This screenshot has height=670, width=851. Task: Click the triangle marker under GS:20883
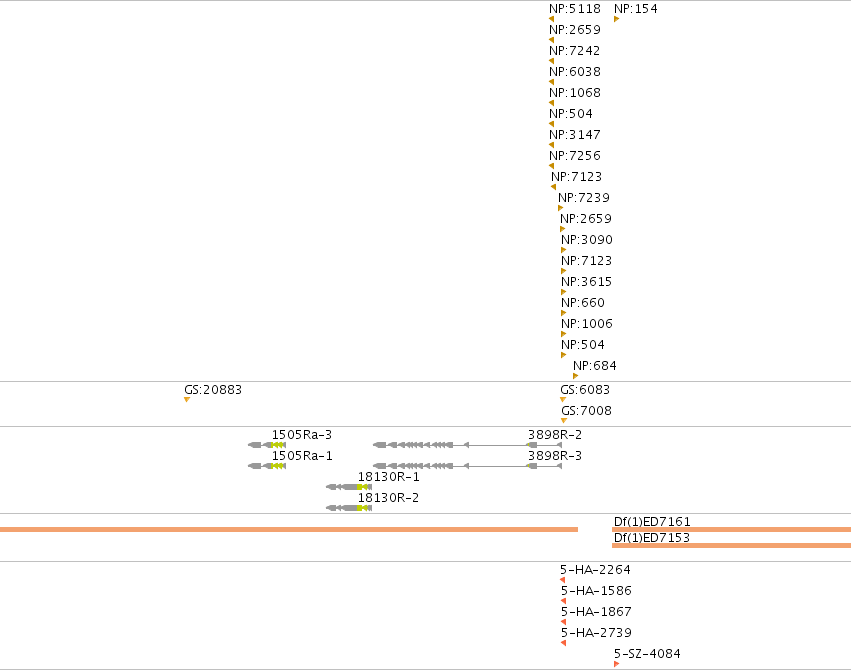tap(187, 400)
